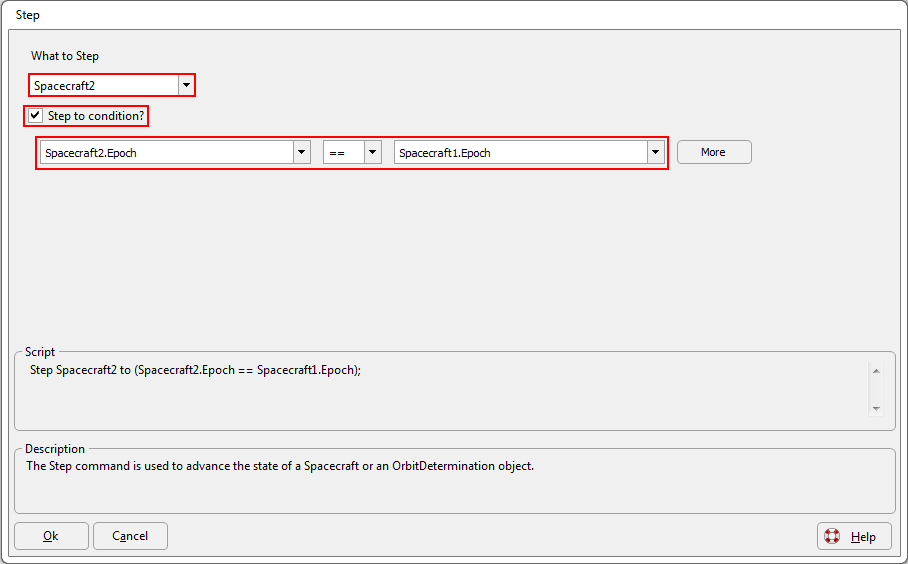Image resolution: width=908 pixels, height=564 pixels.
Task: Click the == operator text field
Action: 344,152
